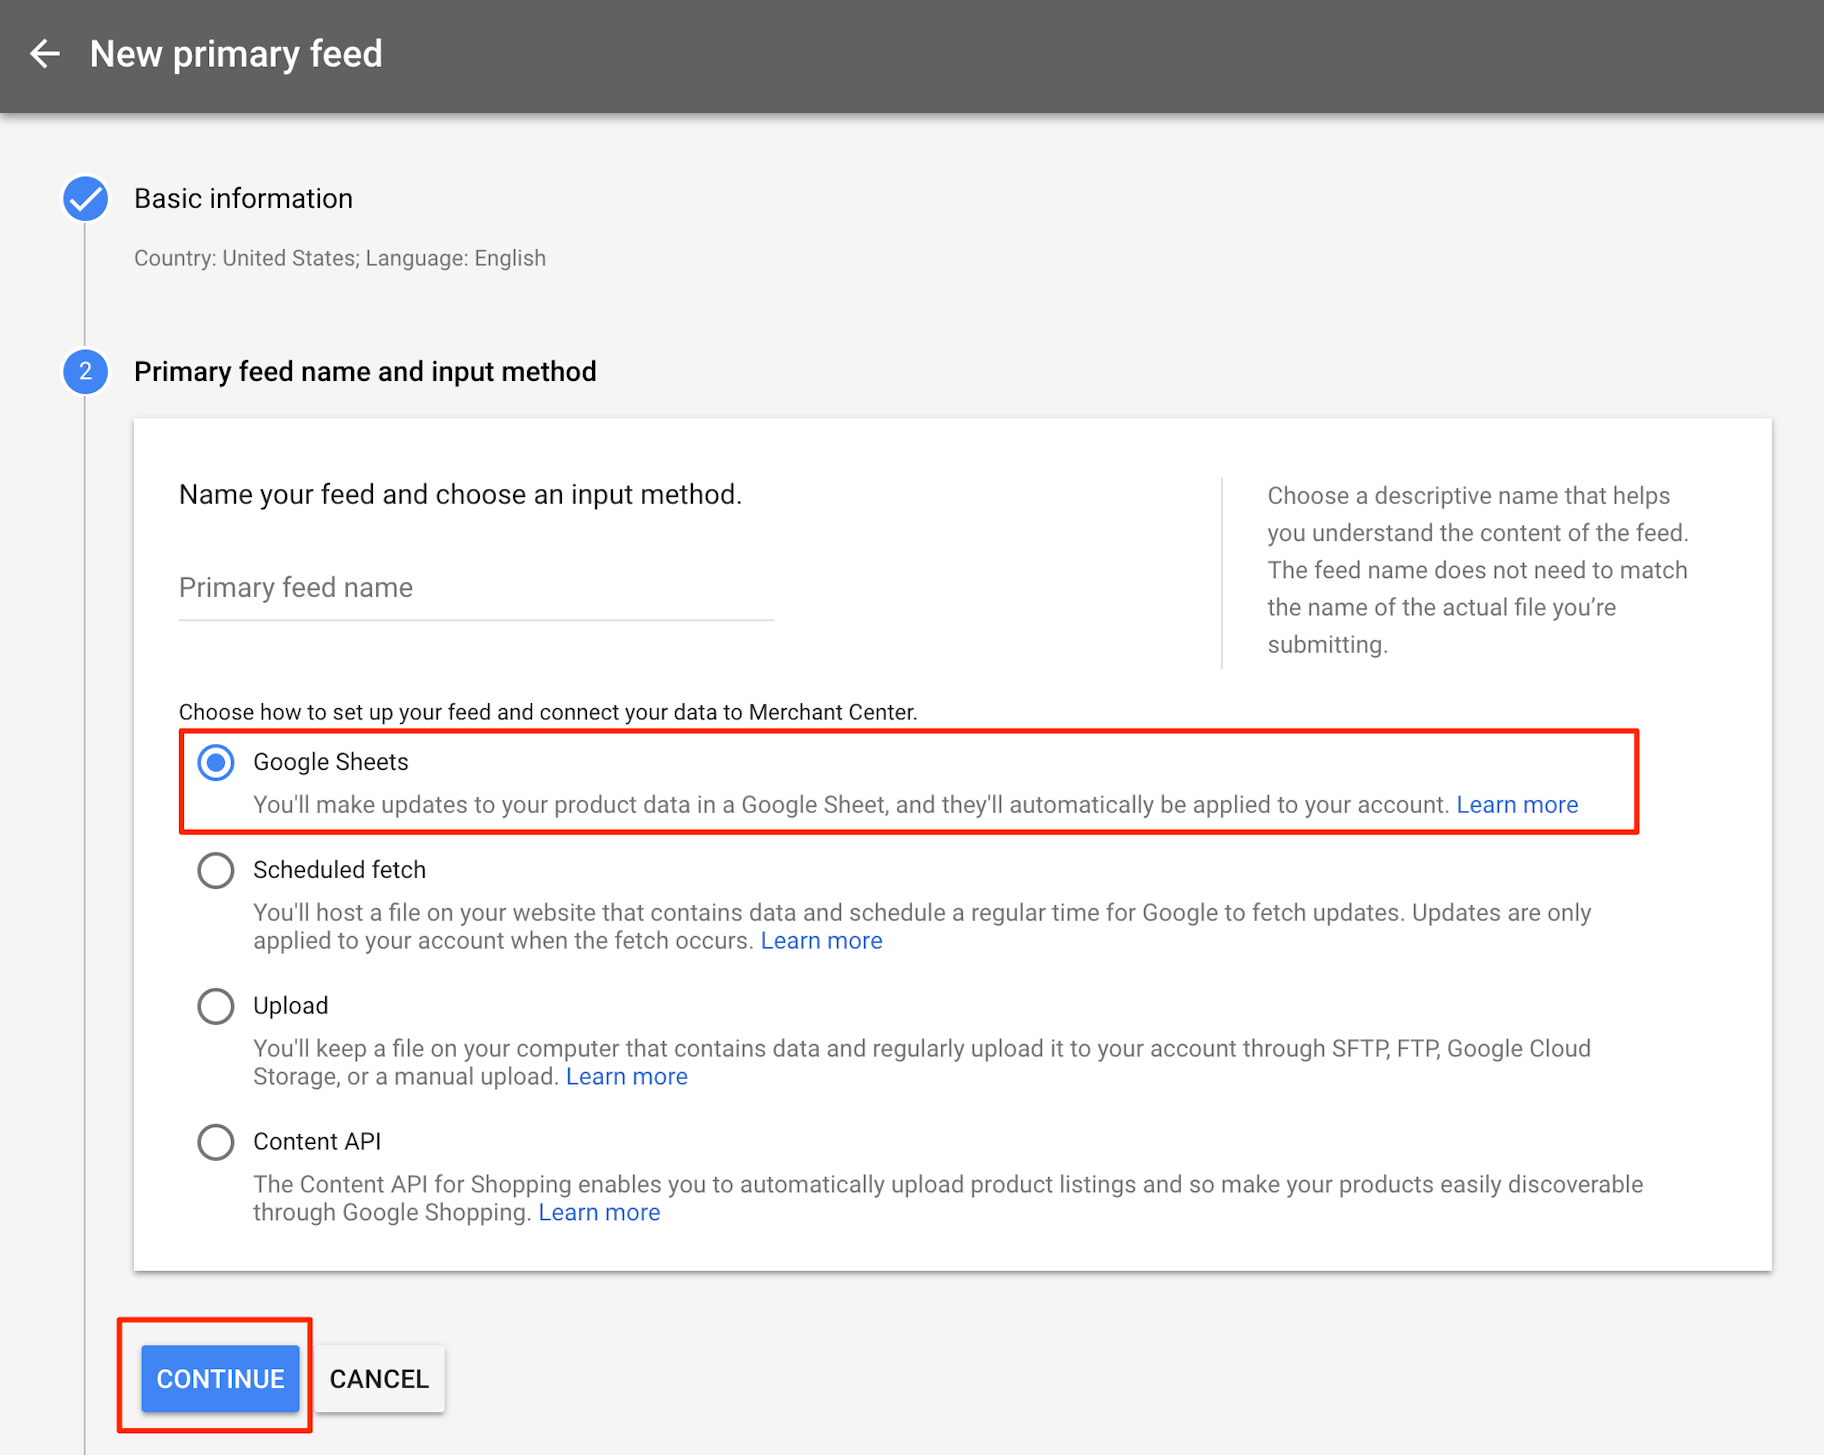This screenshot has height=1455, width=1824.
Task: Click the Content API option label
Action: click(x=317, y=1142)
